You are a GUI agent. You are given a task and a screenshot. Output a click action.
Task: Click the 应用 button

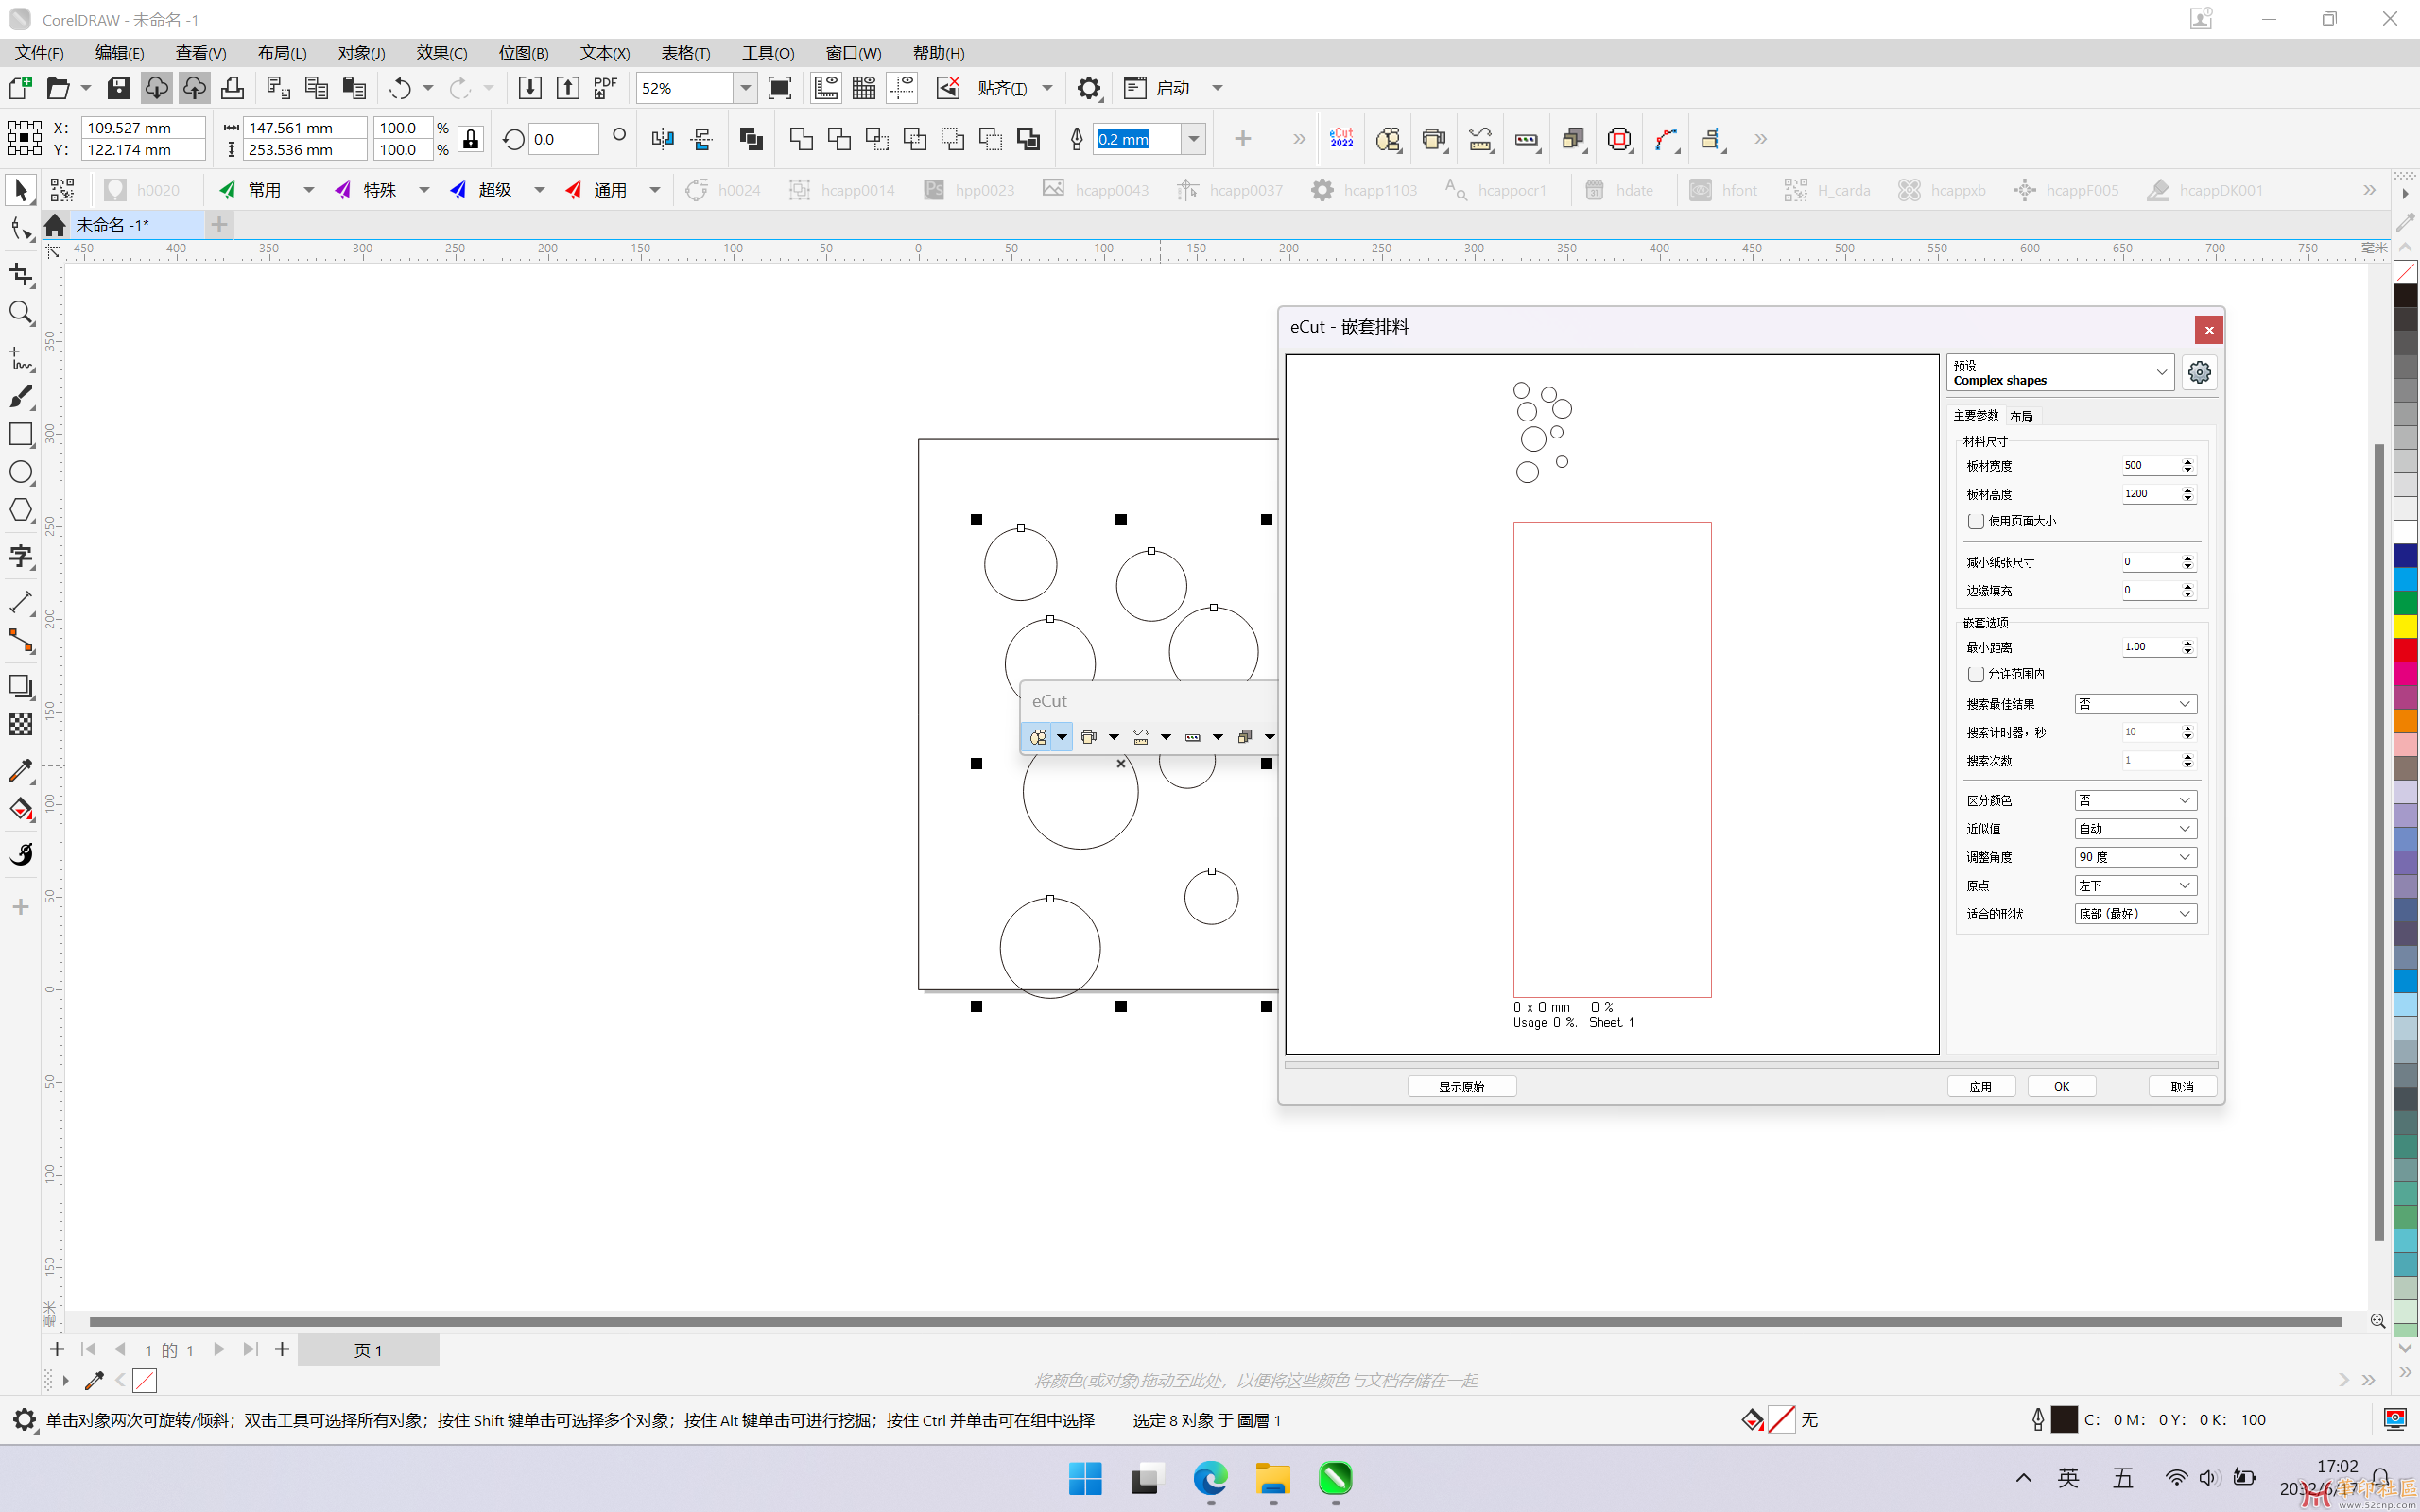coord(1980,1087)
